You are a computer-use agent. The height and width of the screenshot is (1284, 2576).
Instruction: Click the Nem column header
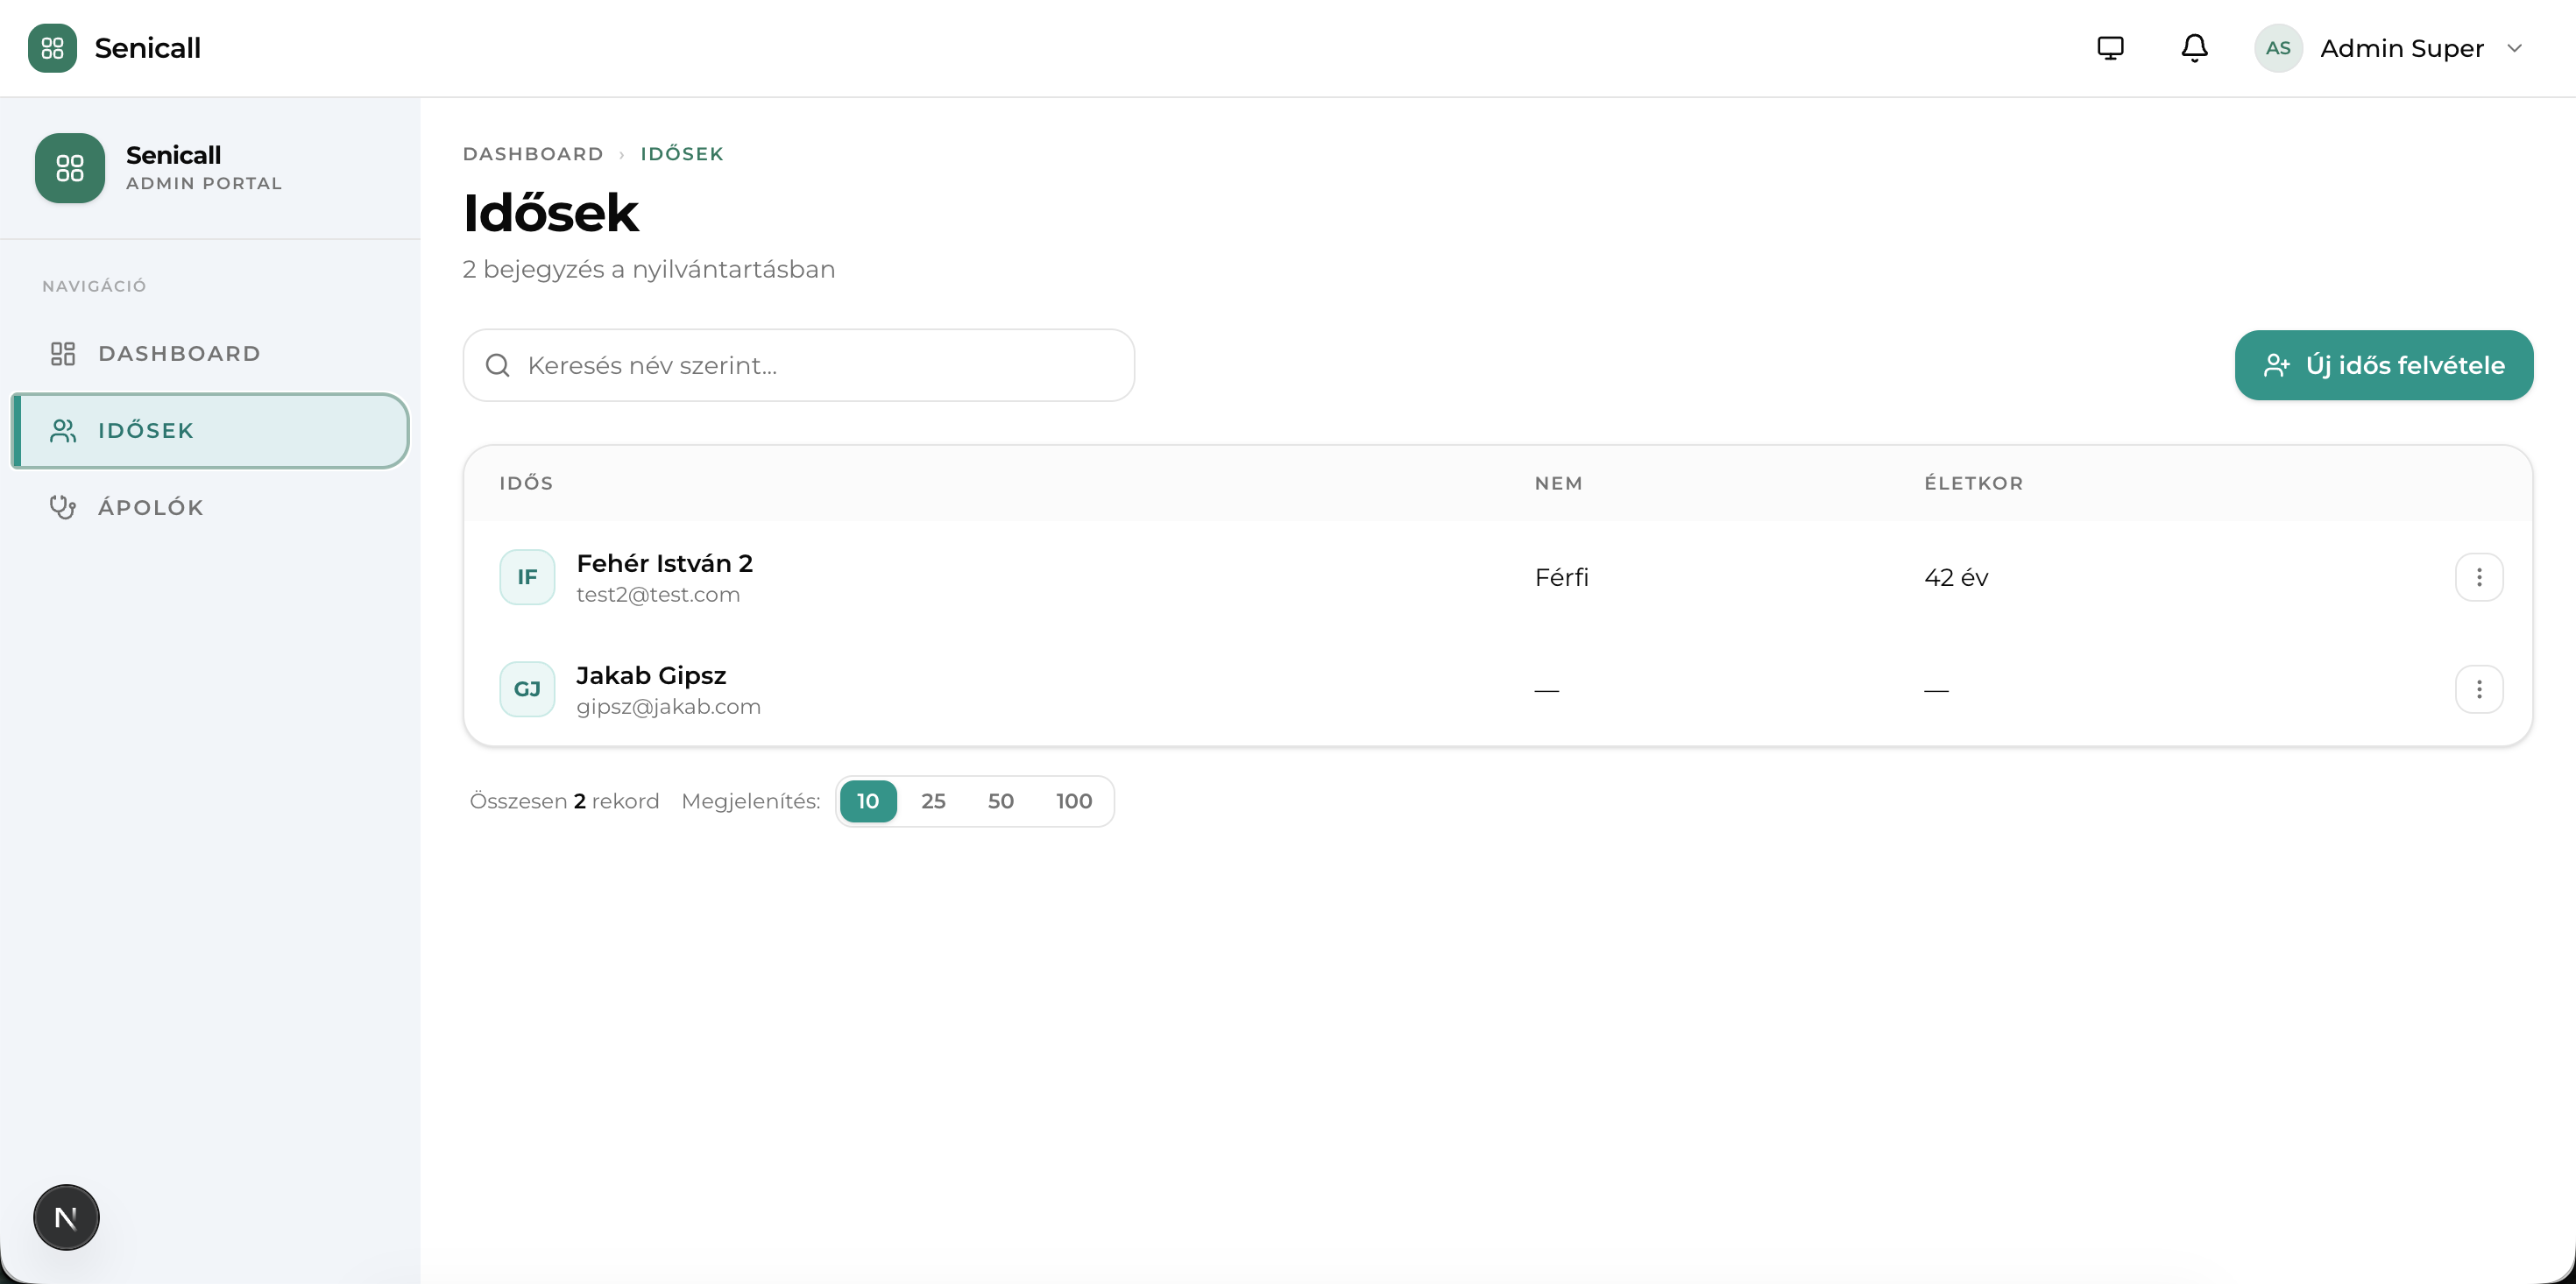1558,483
